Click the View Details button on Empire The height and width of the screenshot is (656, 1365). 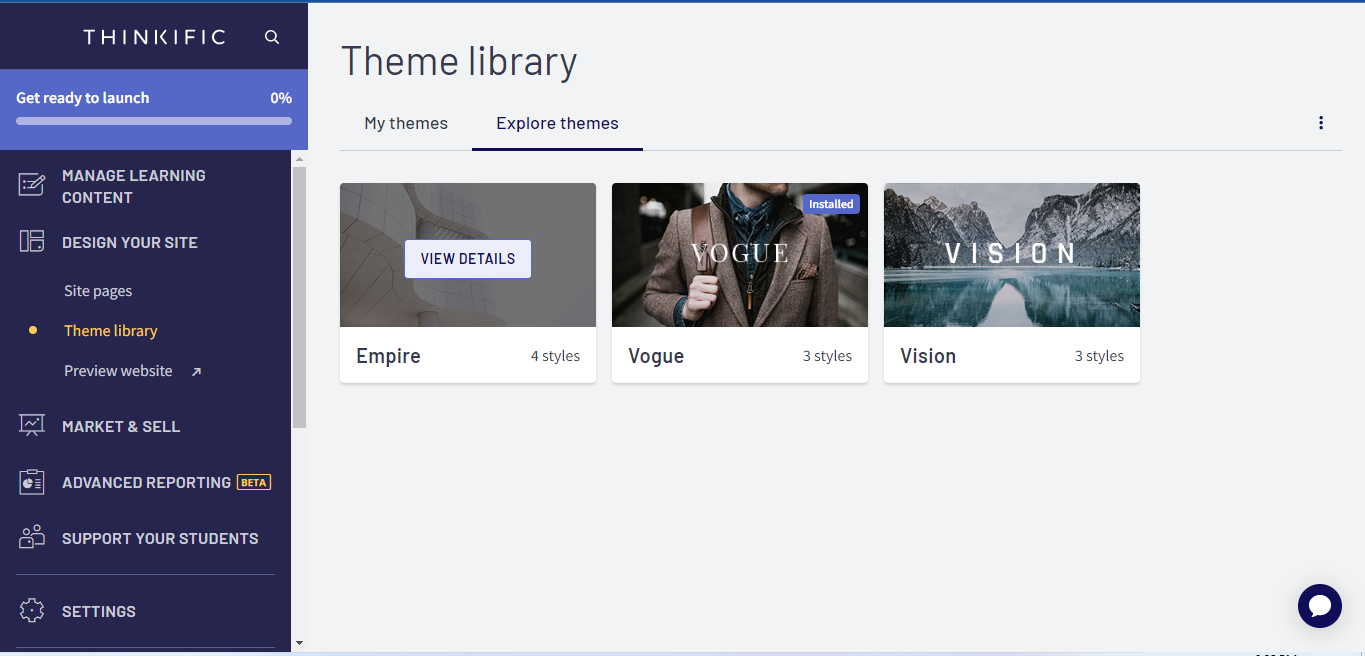tap(468, 259)
